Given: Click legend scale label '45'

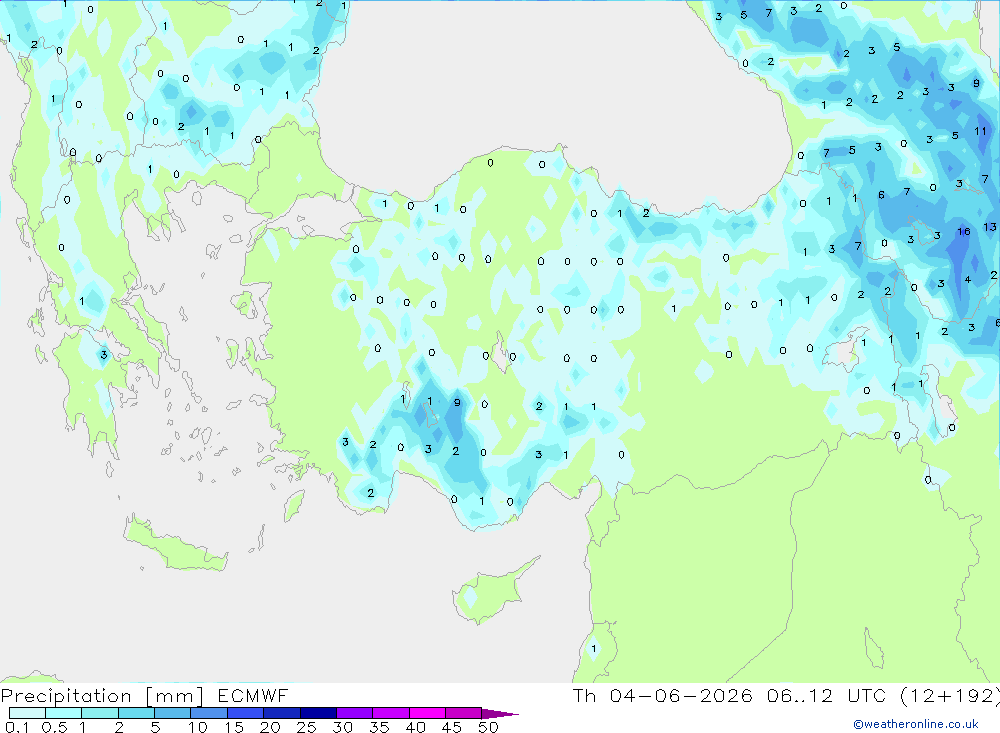Looking at the screenshot, I should pos(452,727).
